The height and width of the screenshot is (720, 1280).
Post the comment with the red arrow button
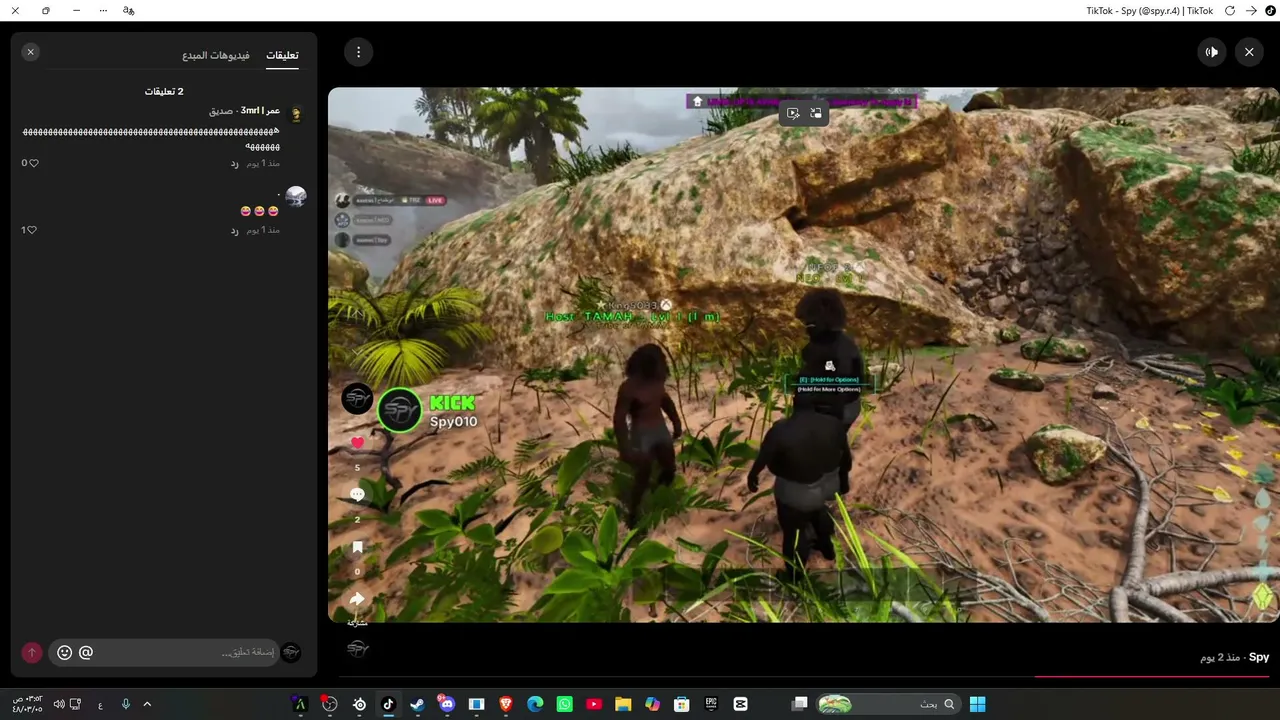tap(32, 653)
